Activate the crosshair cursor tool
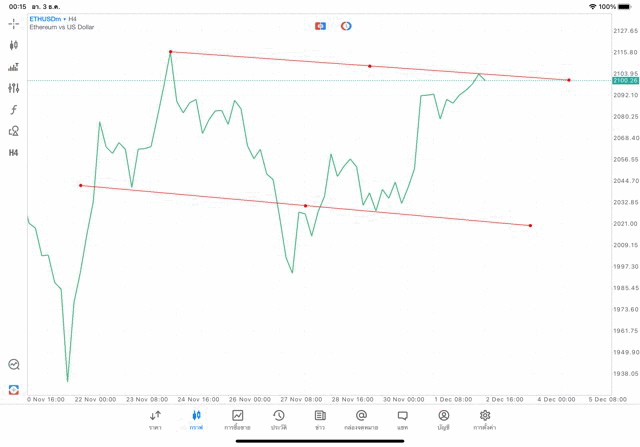The height and width of the screenshot is (447, 640). [13, 24]
